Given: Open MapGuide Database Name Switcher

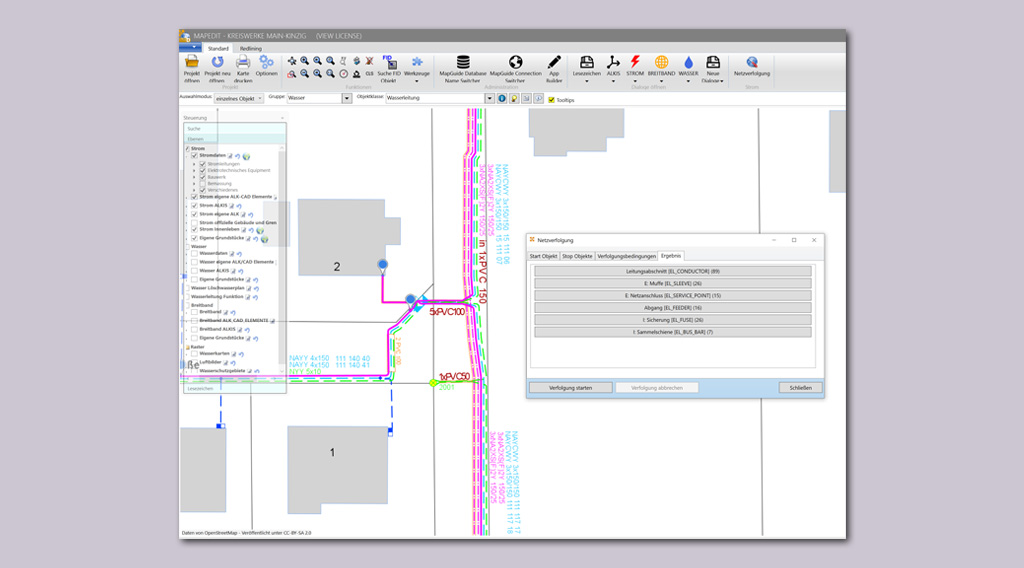Looking at the screenshot, I should [x=462, y=63].
